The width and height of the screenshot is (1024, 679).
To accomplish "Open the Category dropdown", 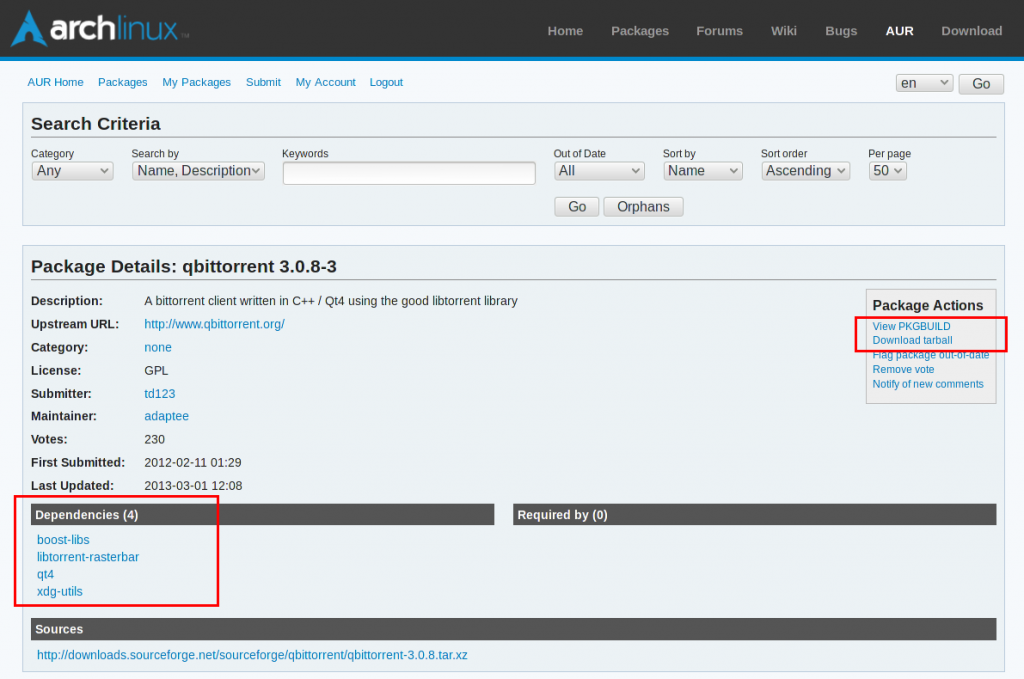I will [x=71, y=170].
